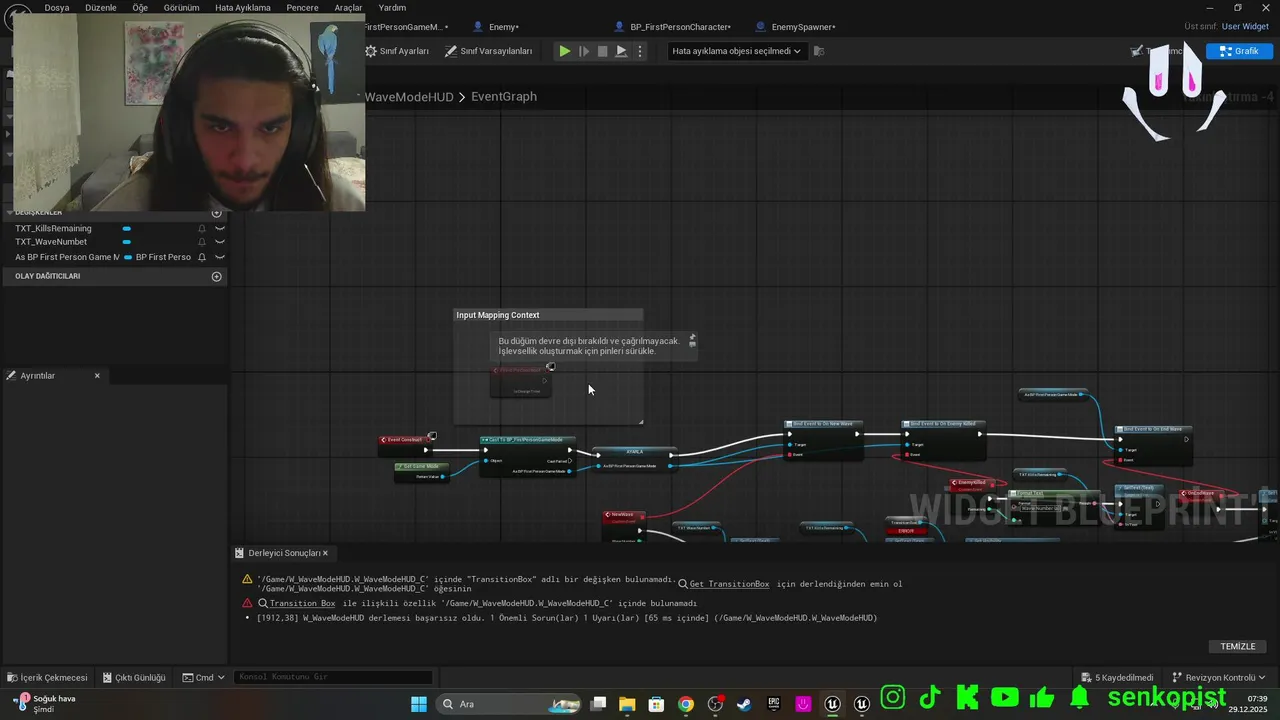Open the Yardım menu
Screen dimensions: 1280x720
click(x=392, y=7)
